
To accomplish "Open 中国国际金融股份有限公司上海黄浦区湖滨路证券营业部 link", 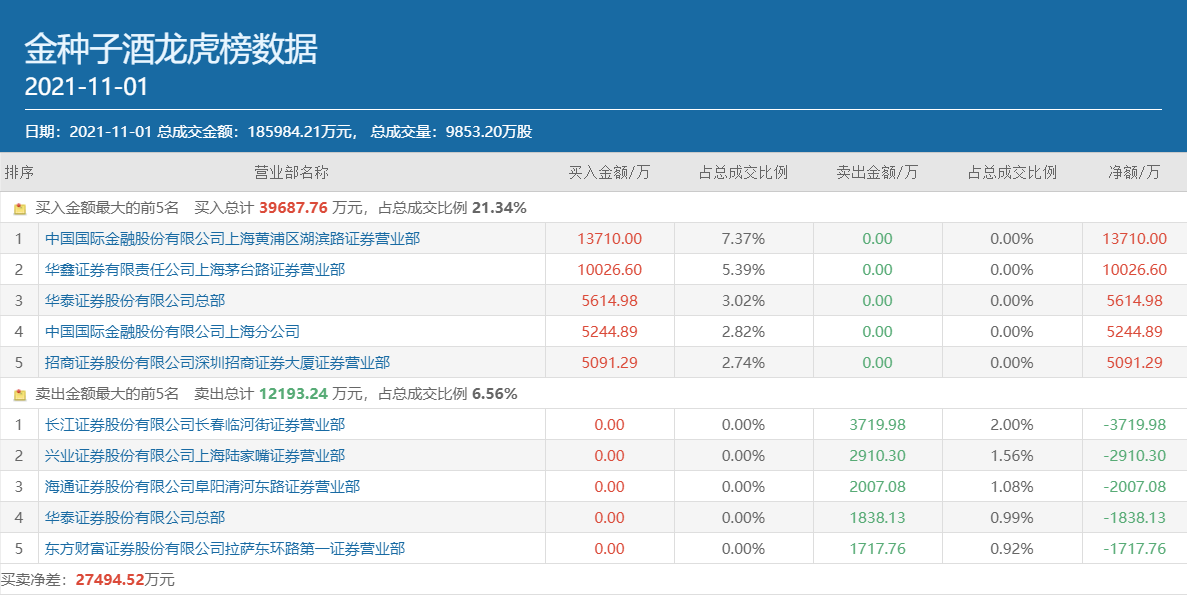I will 232,239.
